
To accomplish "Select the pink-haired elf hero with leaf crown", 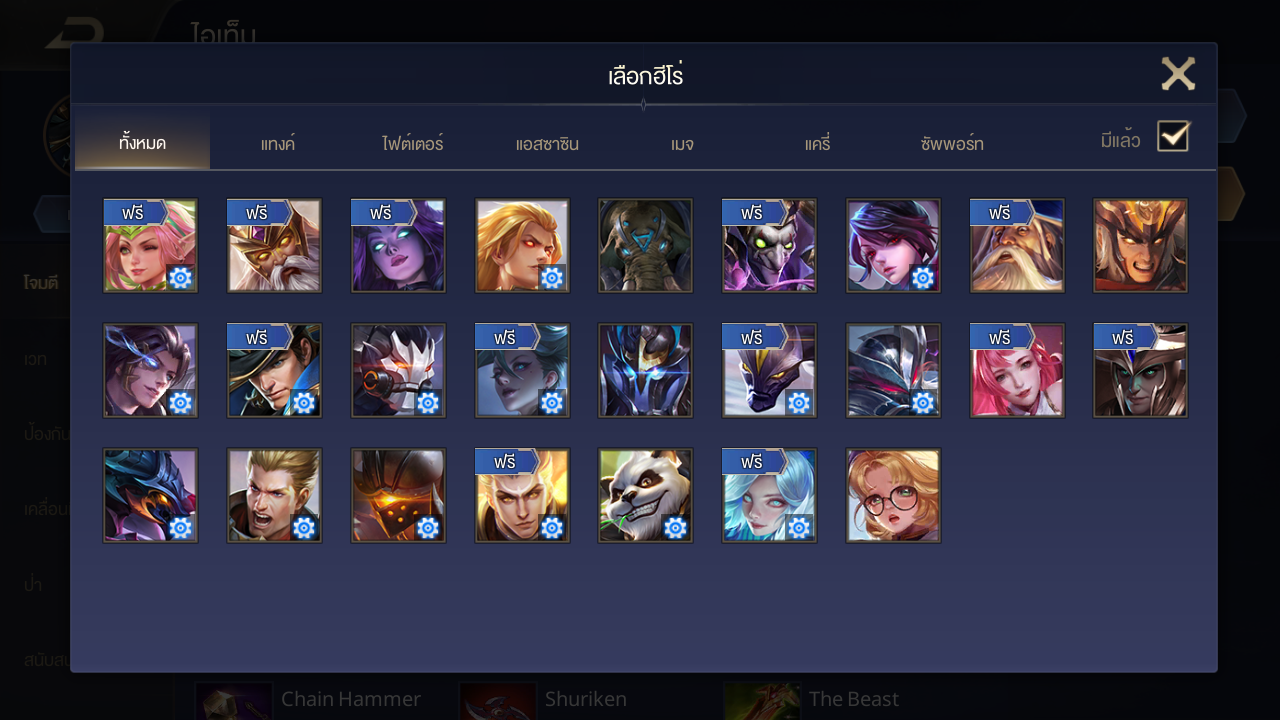I will click(x=150, y=246).
